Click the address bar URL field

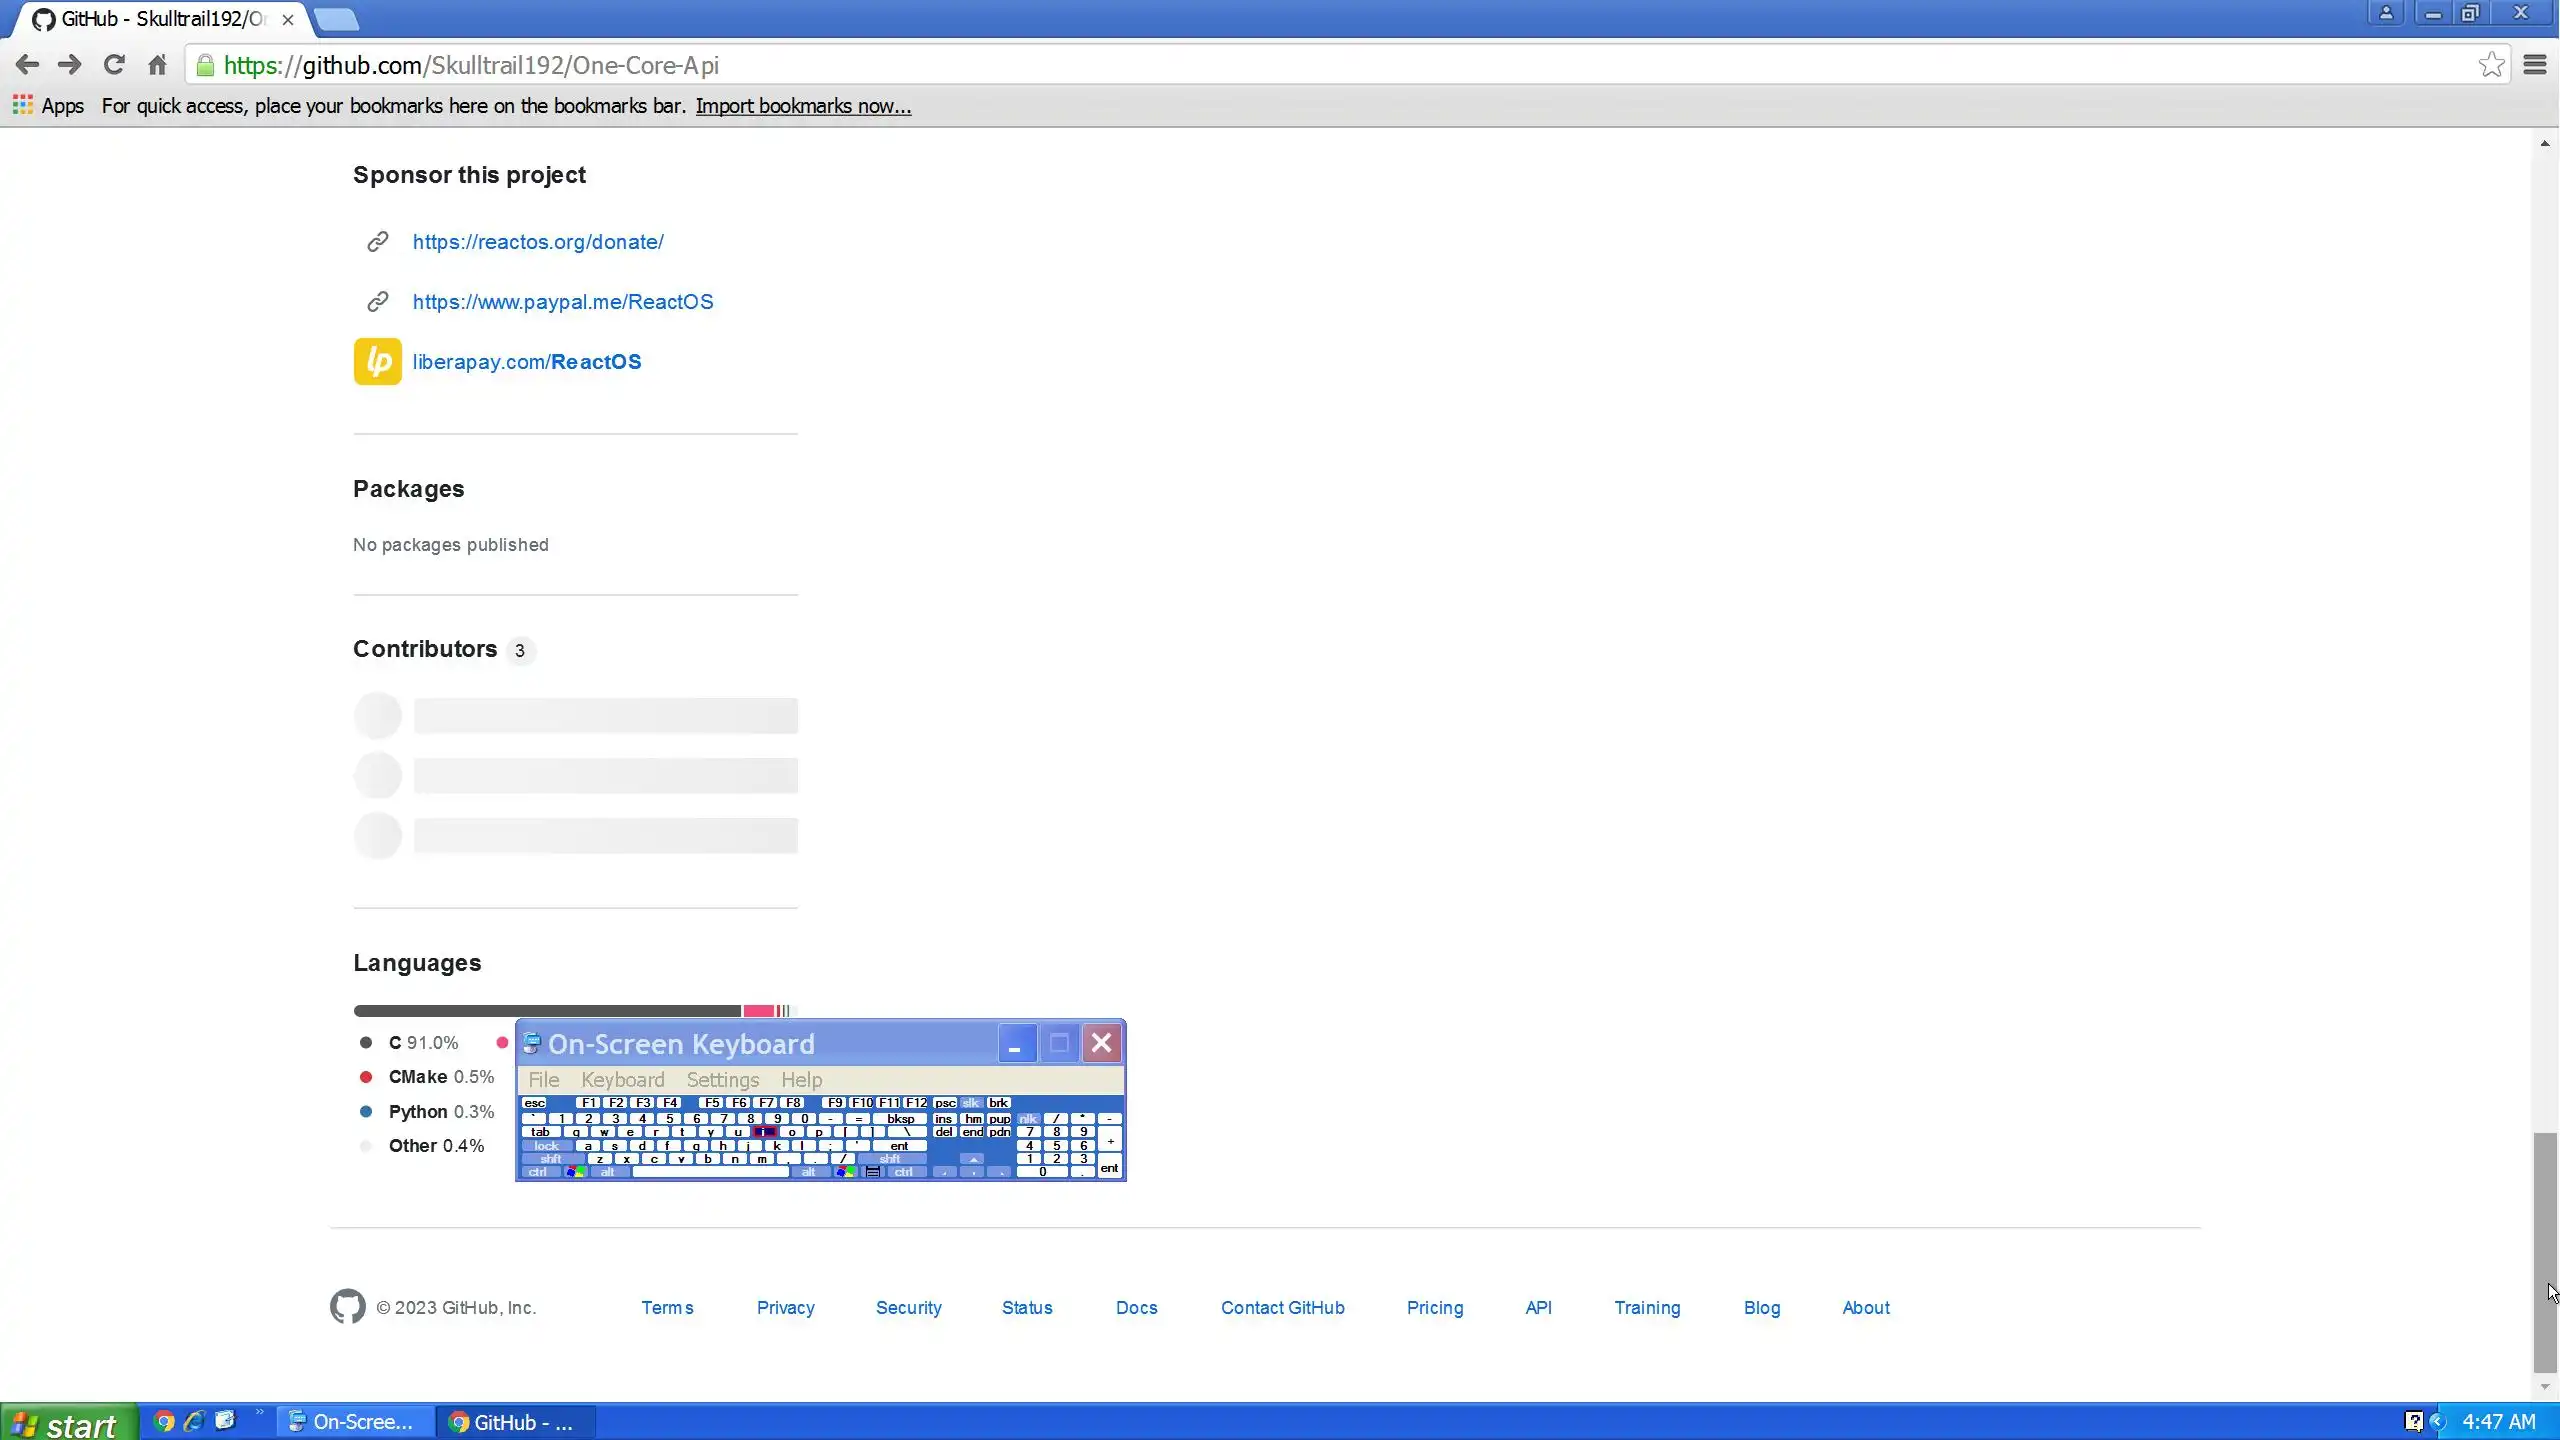pos(1300,65)
